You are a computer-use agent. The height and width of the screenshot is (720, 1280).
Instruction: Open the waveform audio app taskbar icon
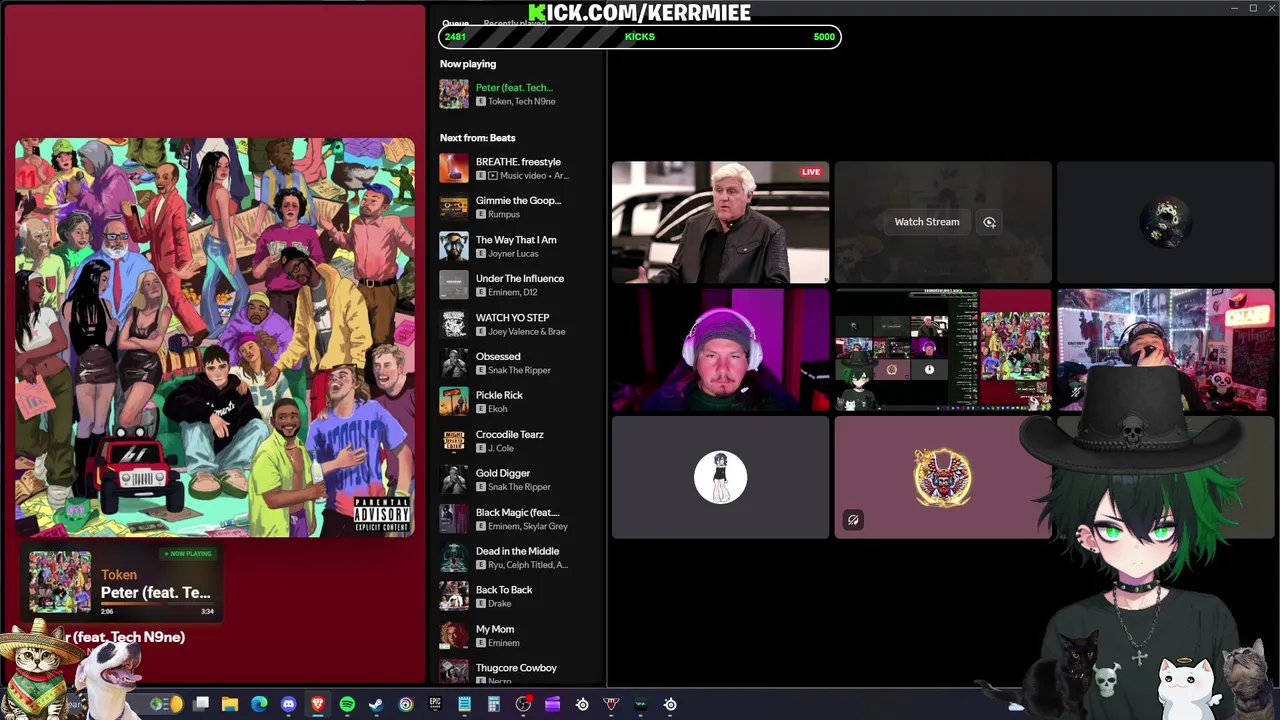(x=641, y=704)
